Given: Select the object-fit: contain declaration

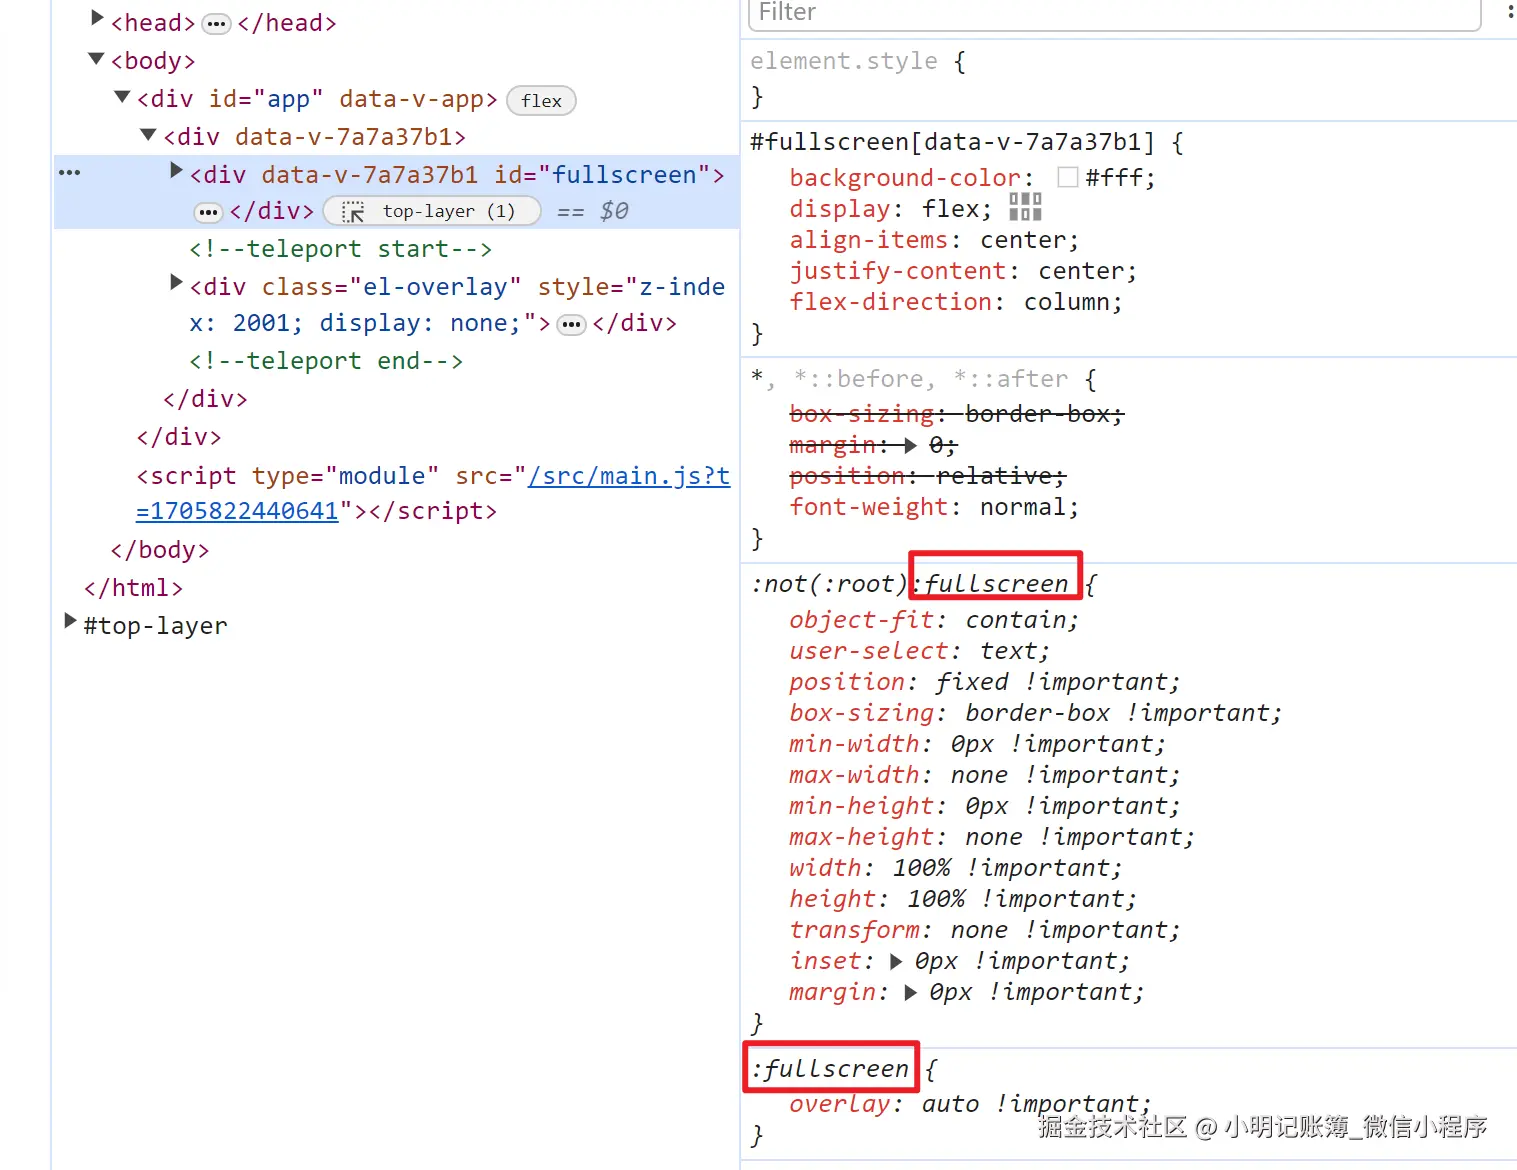Looking at the screenshot, I should [934, 620].
